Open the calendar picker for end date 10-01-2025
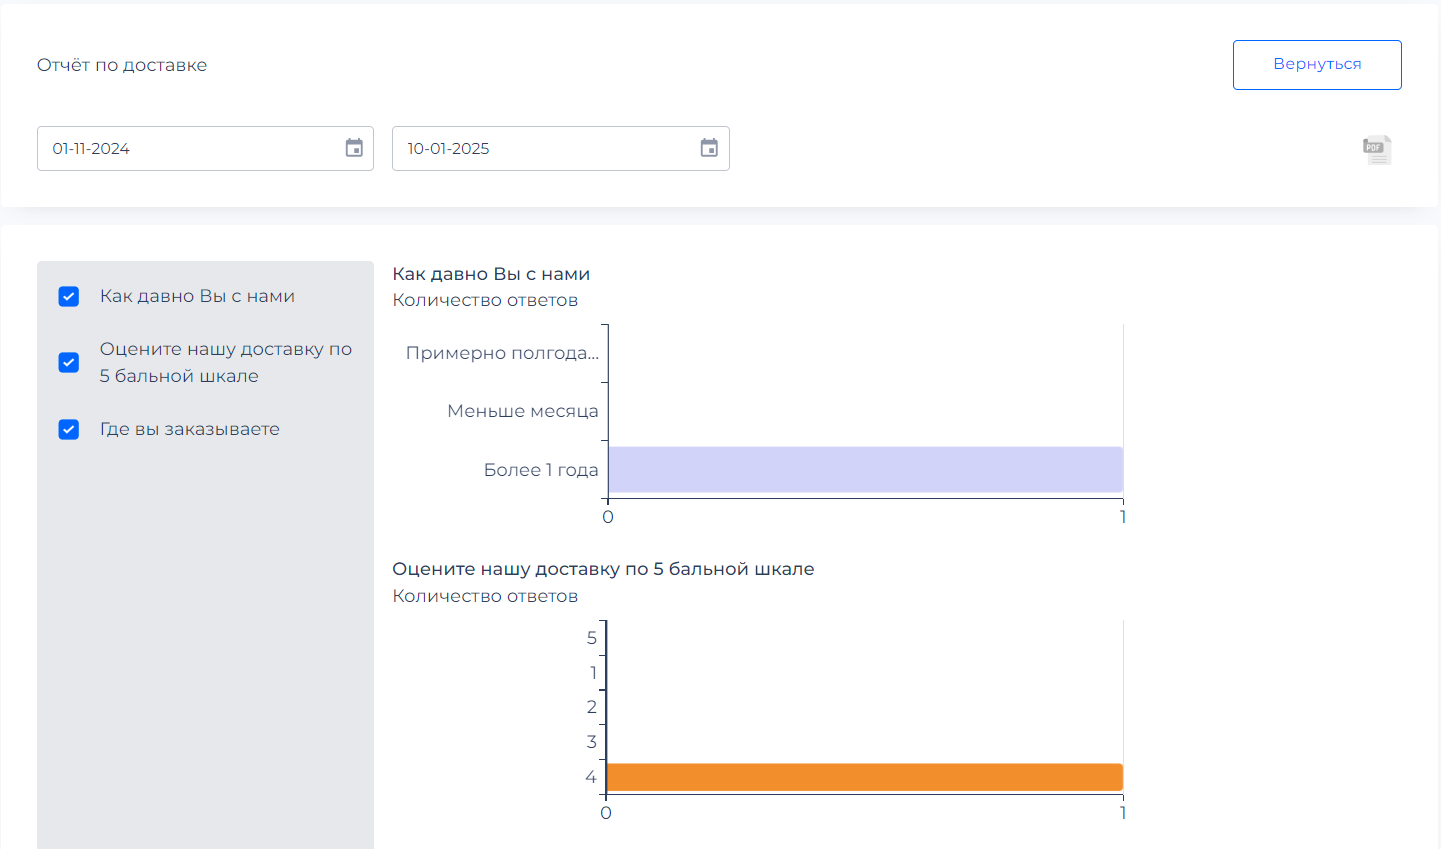 click(709, 148)
